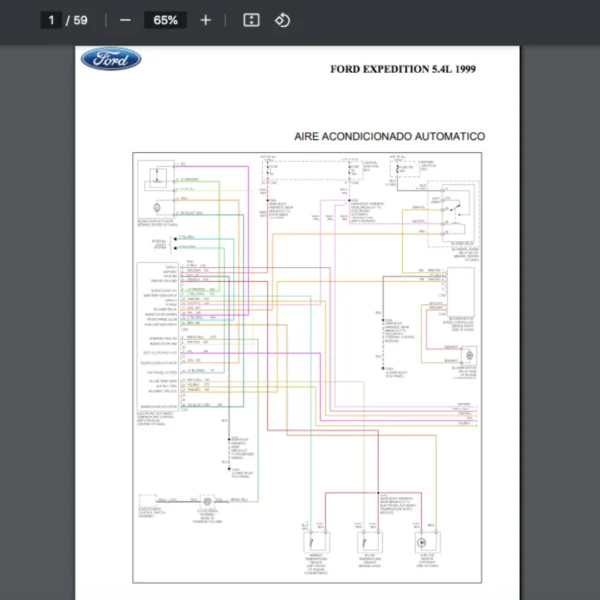Screen dimensions: 600x600
Task: Click the zoom in plus icon
Action: pyautogui.click(x=205, y=20)
